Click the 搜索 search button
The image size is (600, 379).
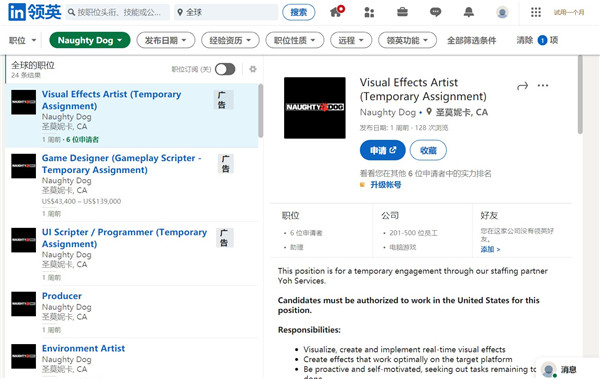click(x=298, y=12)
